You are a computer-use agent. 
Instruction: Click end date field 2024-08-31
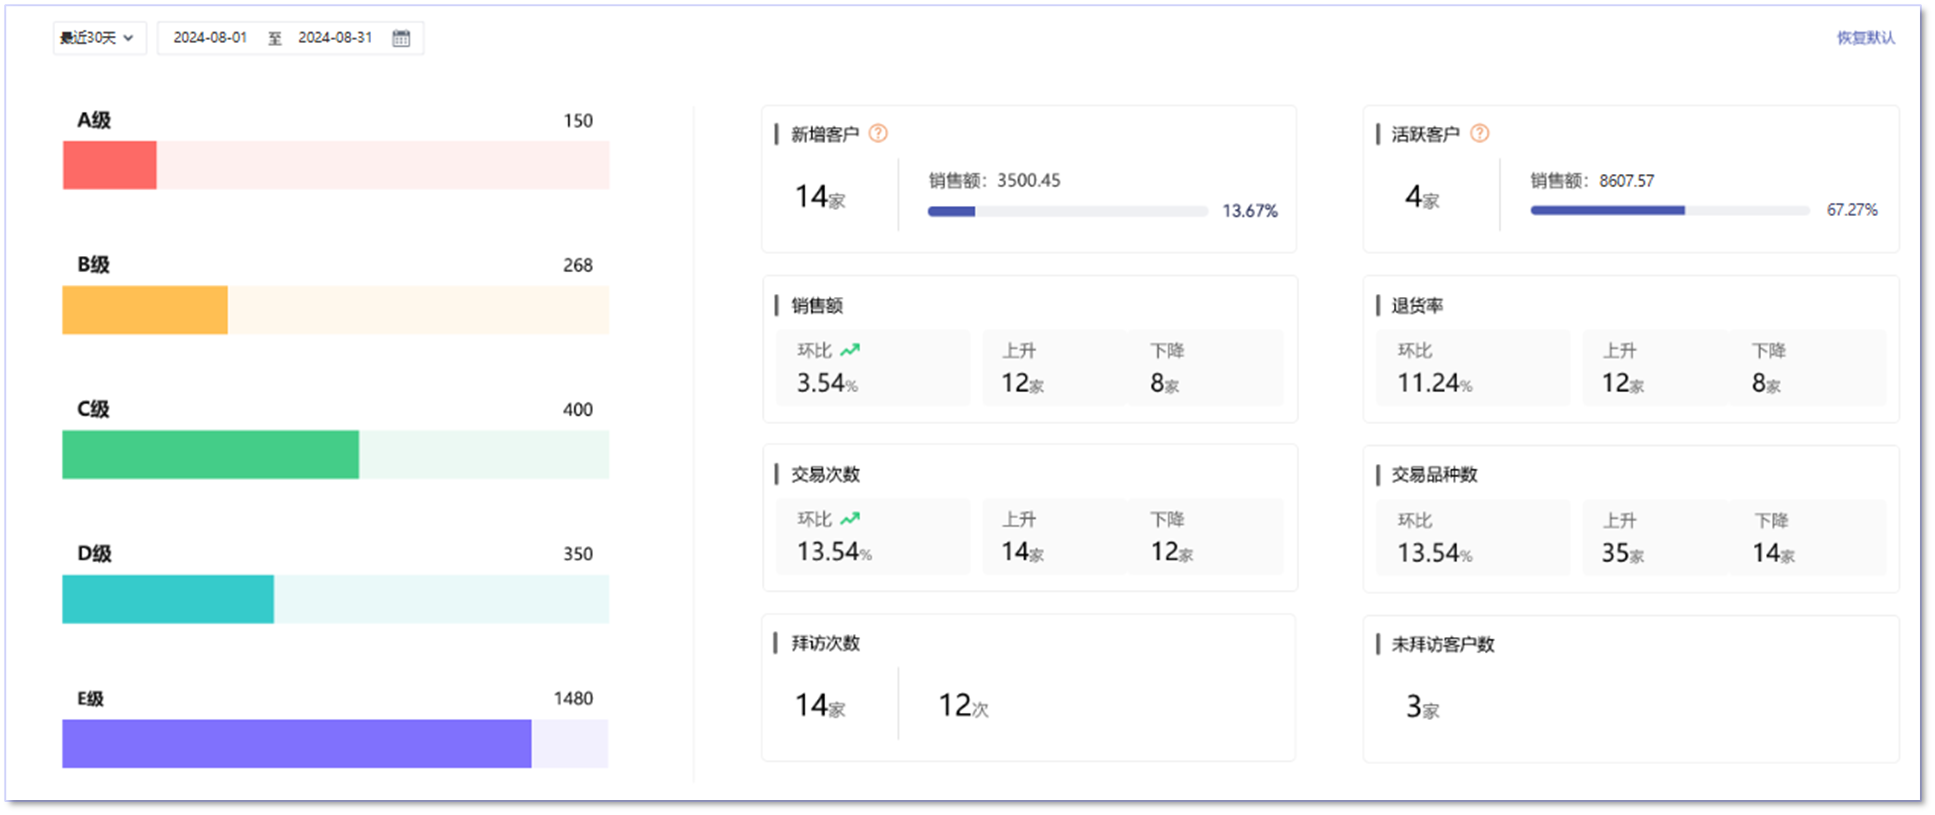tap(335, 38)
